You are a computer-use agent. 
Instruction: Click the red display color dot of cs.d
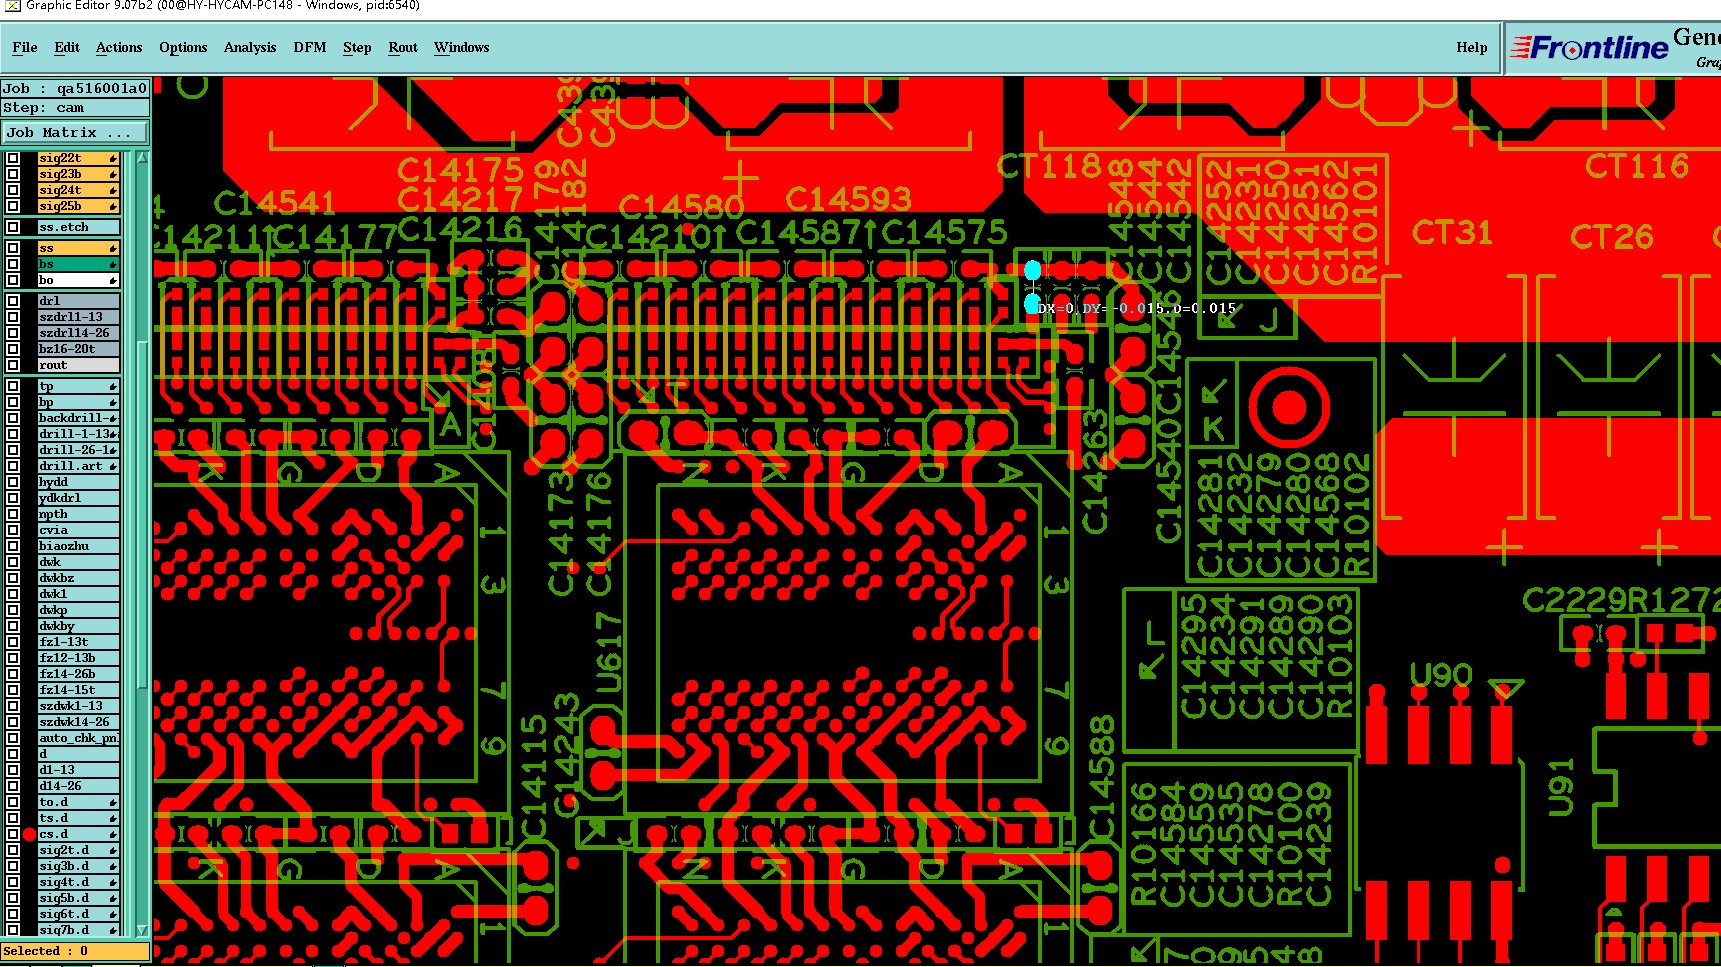point(29,834)
